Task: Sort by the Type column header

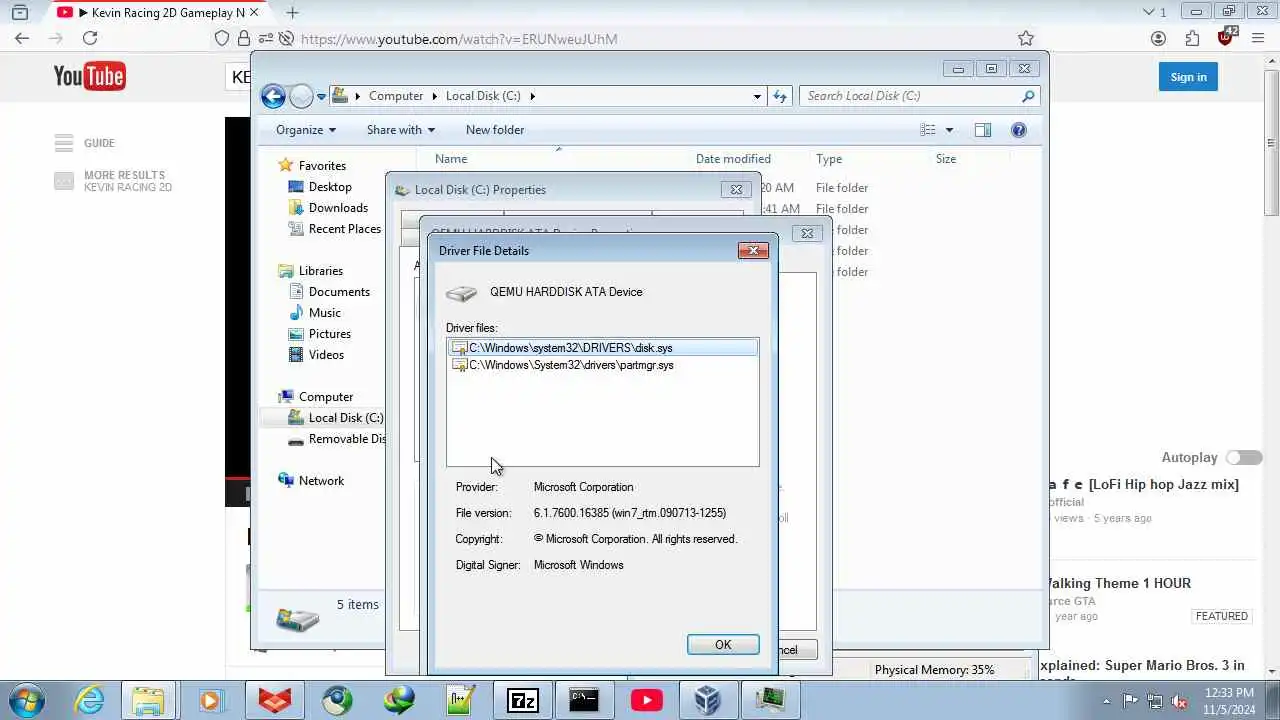Action: pos(829,159)
